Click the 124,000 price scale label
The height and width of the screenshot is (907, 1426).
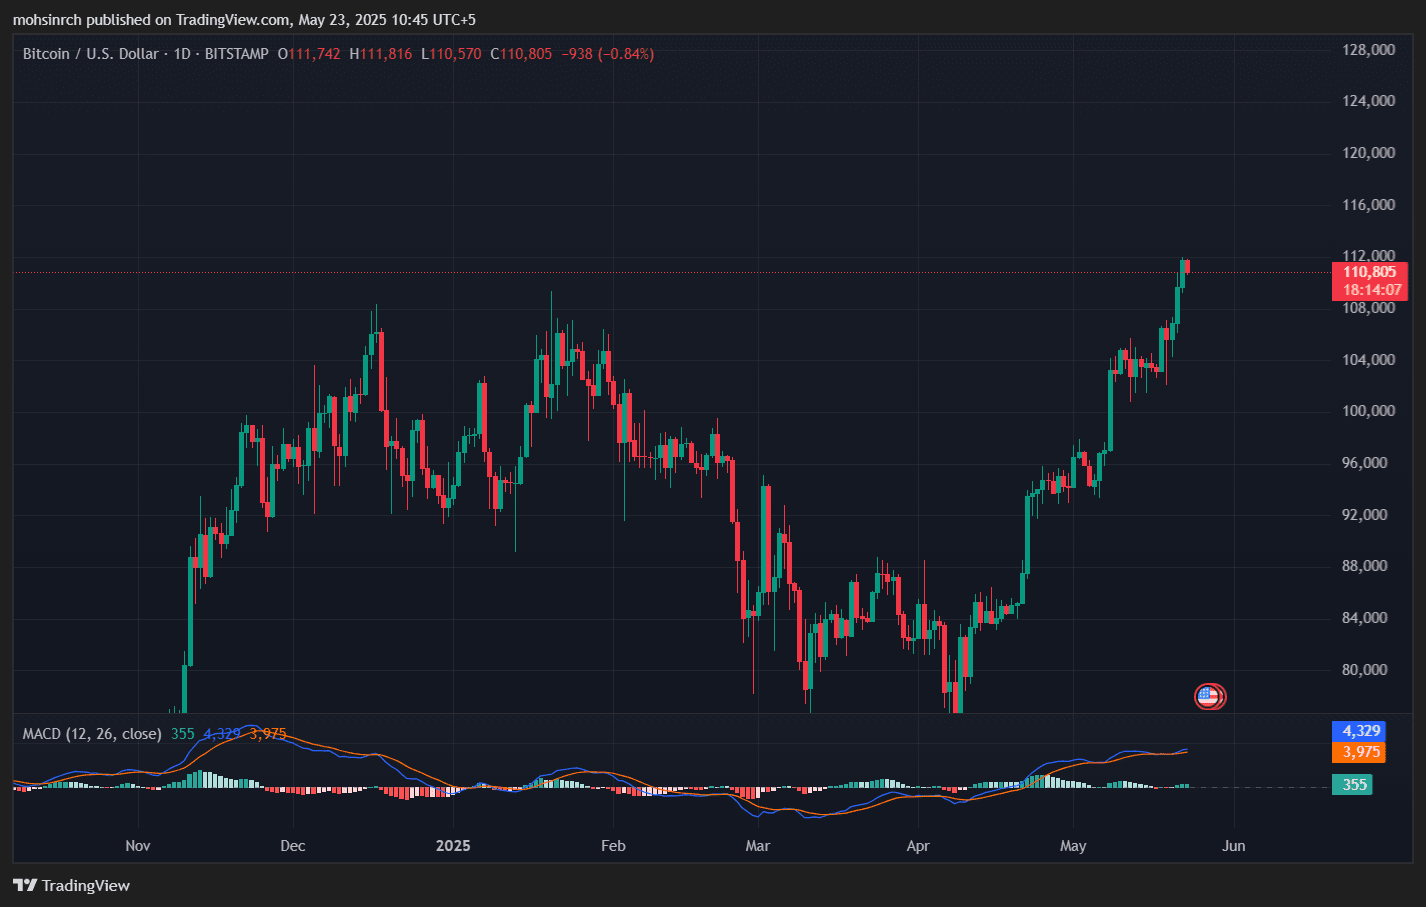[1369, 101]
